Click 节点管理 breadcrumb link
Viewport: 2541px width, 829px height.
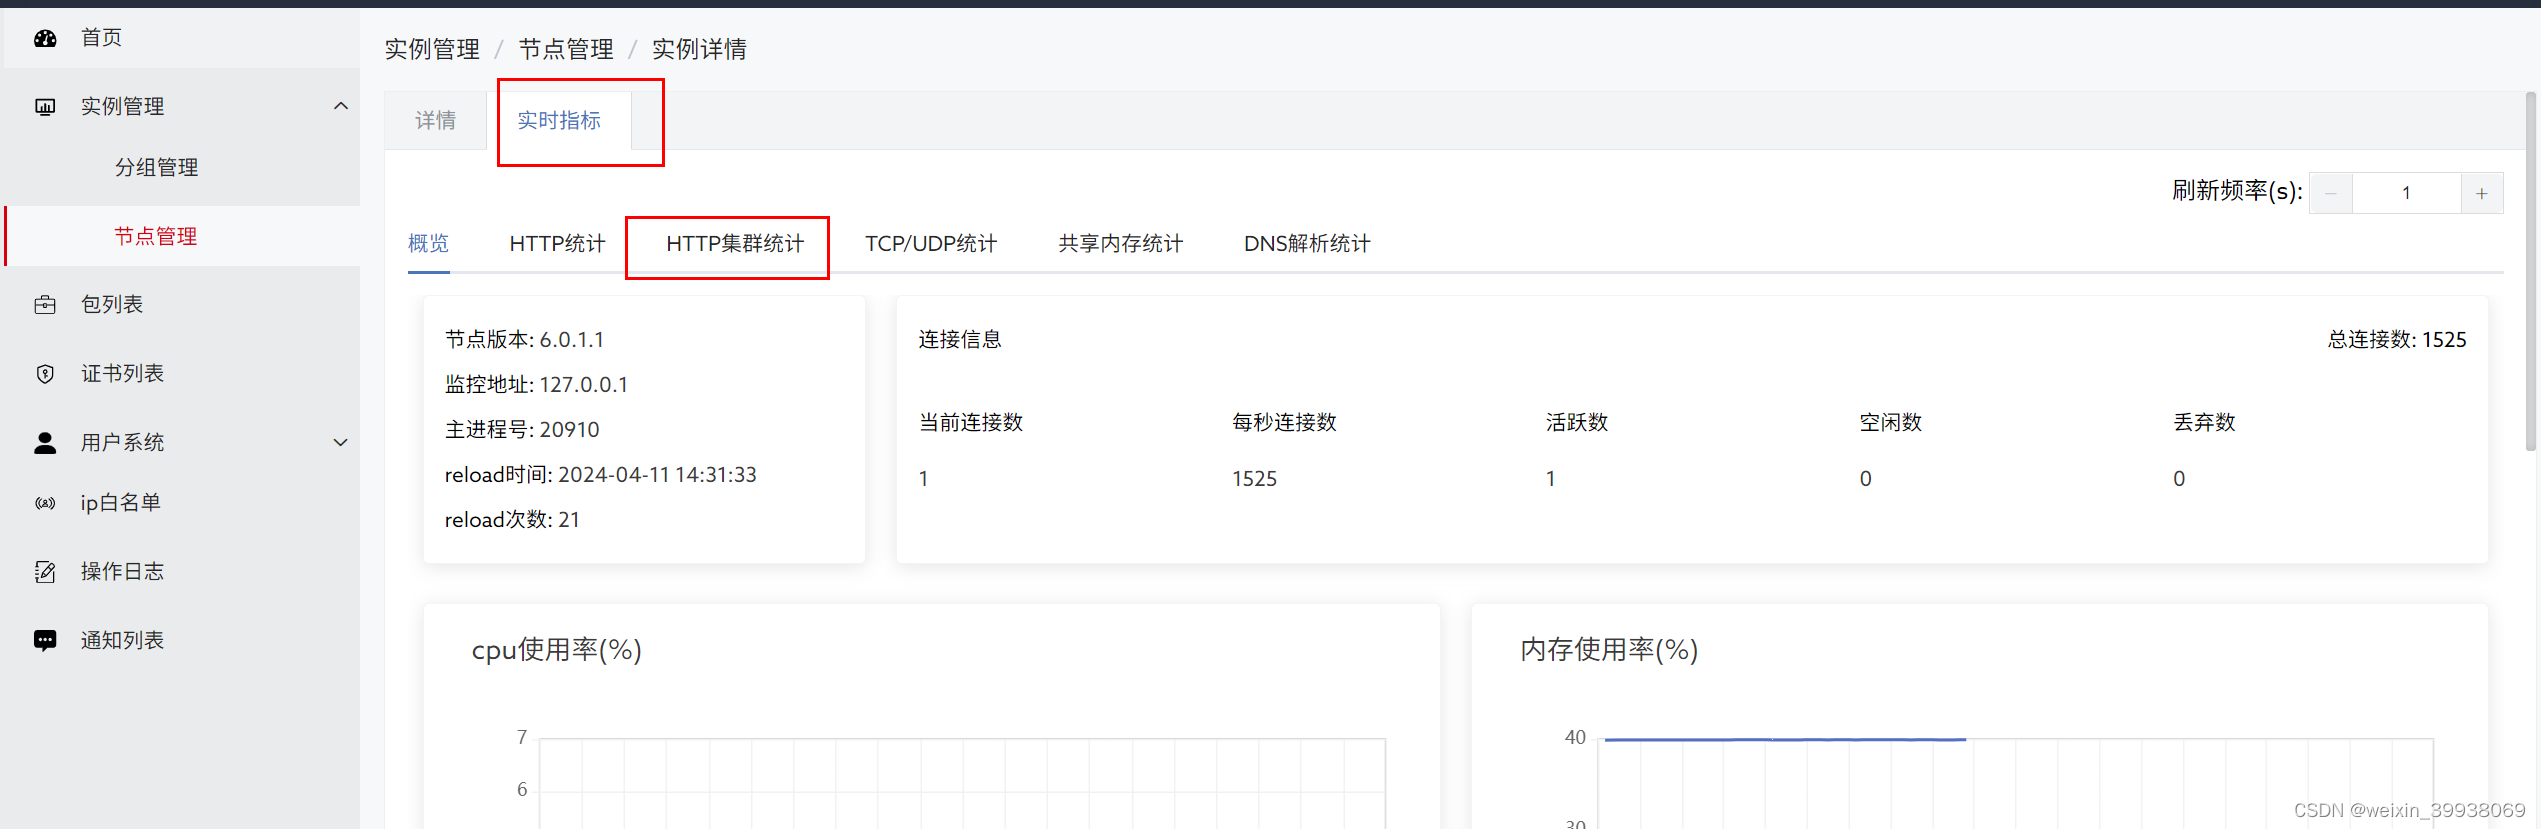point(566,49)
